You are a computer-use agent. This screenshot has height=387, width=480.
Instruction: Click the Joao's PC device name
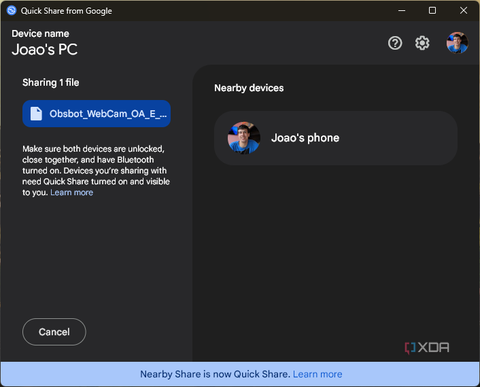click(45, 50)
